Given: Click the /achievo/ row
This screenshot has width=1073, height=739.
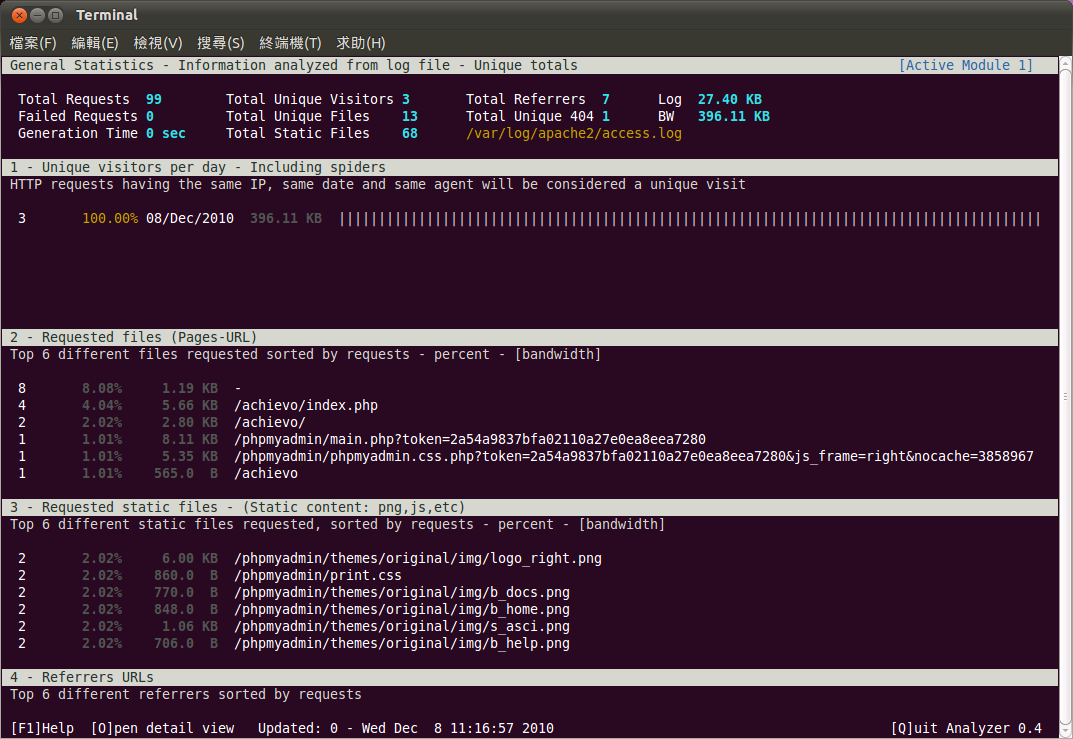Looking at the screenshot, I should (530, 422).
